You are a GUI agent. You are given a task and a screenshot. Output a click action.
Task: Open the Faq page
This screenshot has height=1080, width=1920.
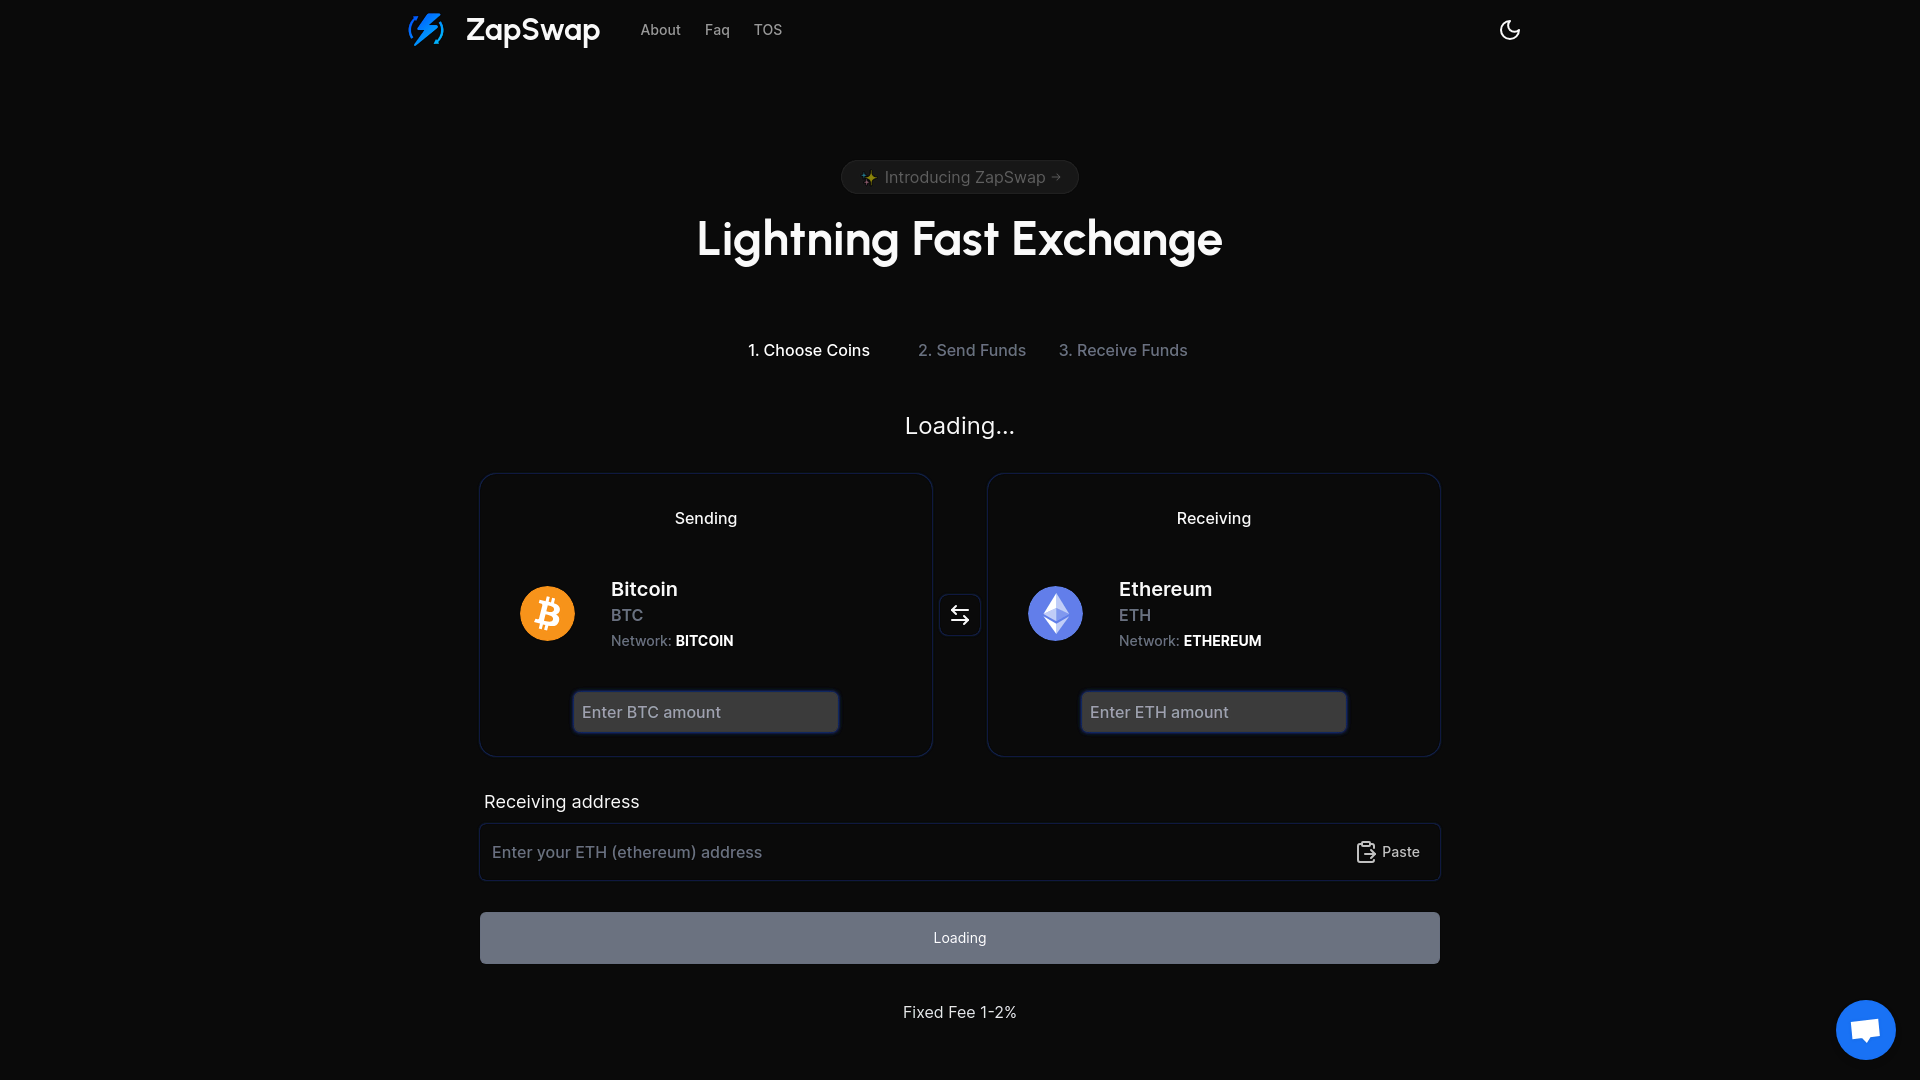pos(717,30)
